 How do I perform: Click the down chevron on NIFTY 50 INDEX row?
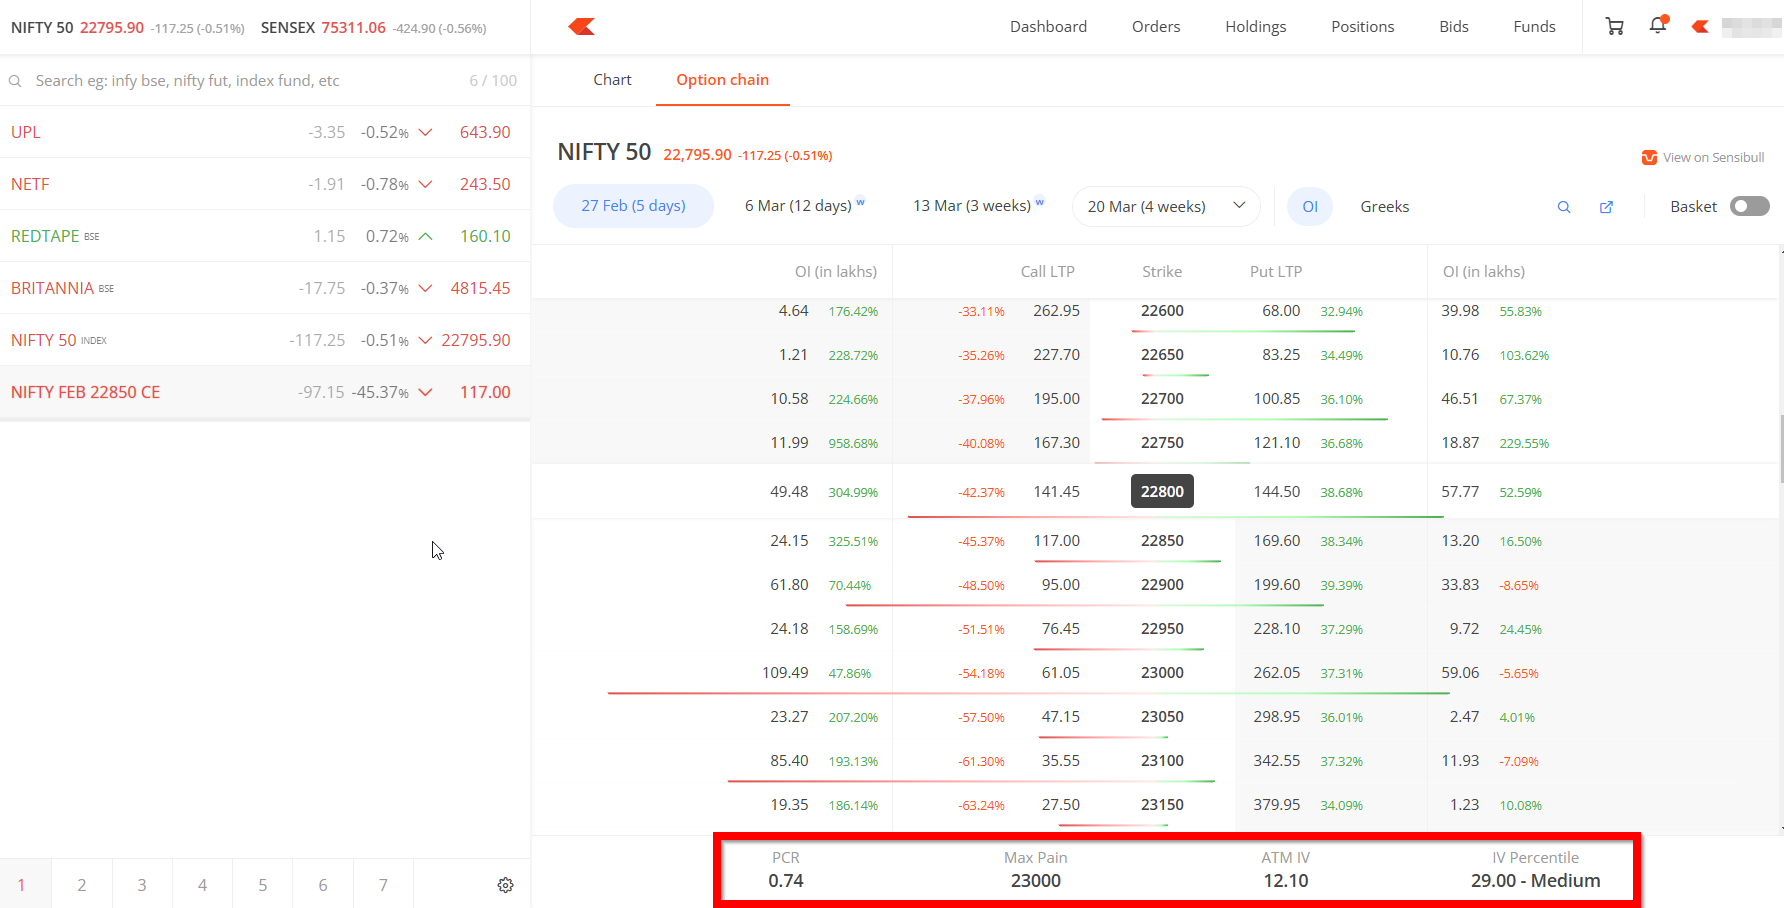(425, 340)
